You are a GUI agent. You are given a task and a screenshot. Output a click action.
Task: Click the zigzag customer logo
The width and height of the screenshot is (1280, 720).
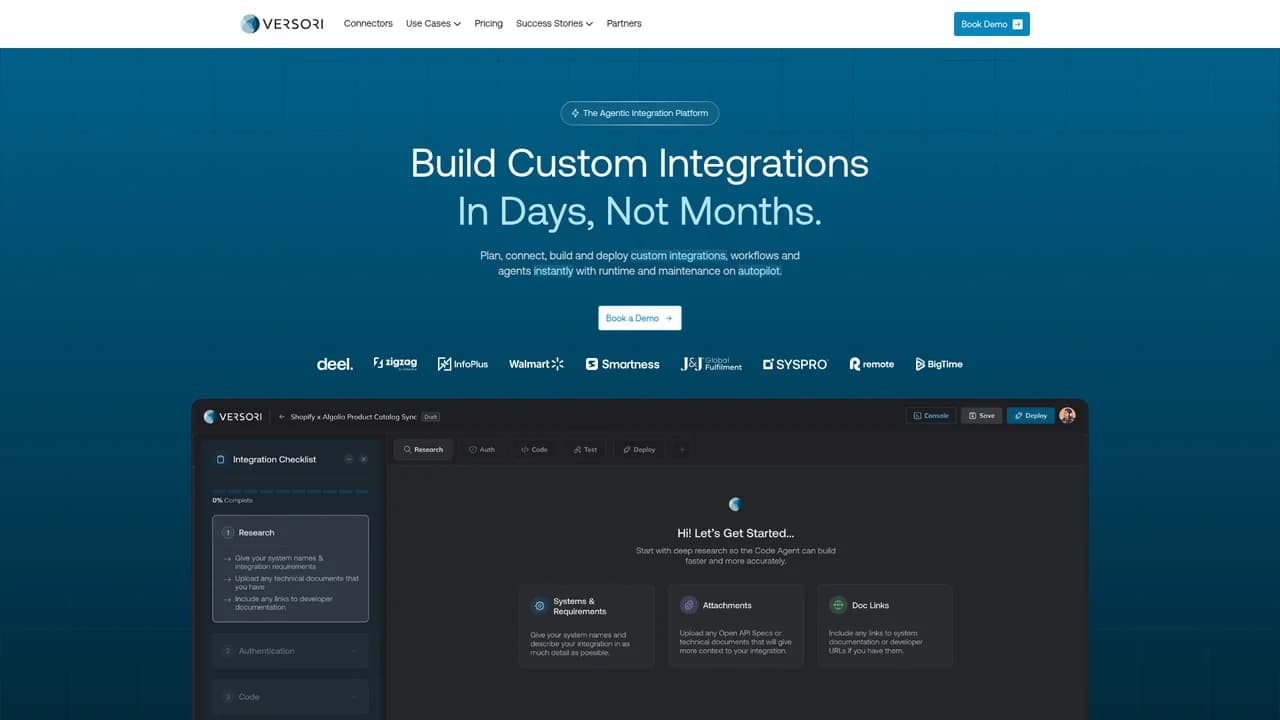(x=395, y=364)
